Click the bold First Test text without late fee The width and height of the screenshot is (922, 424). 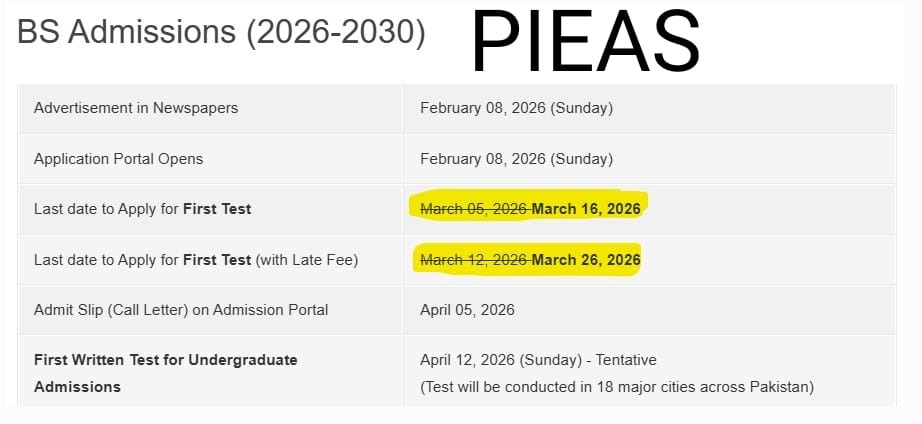(x=217, y=208)
